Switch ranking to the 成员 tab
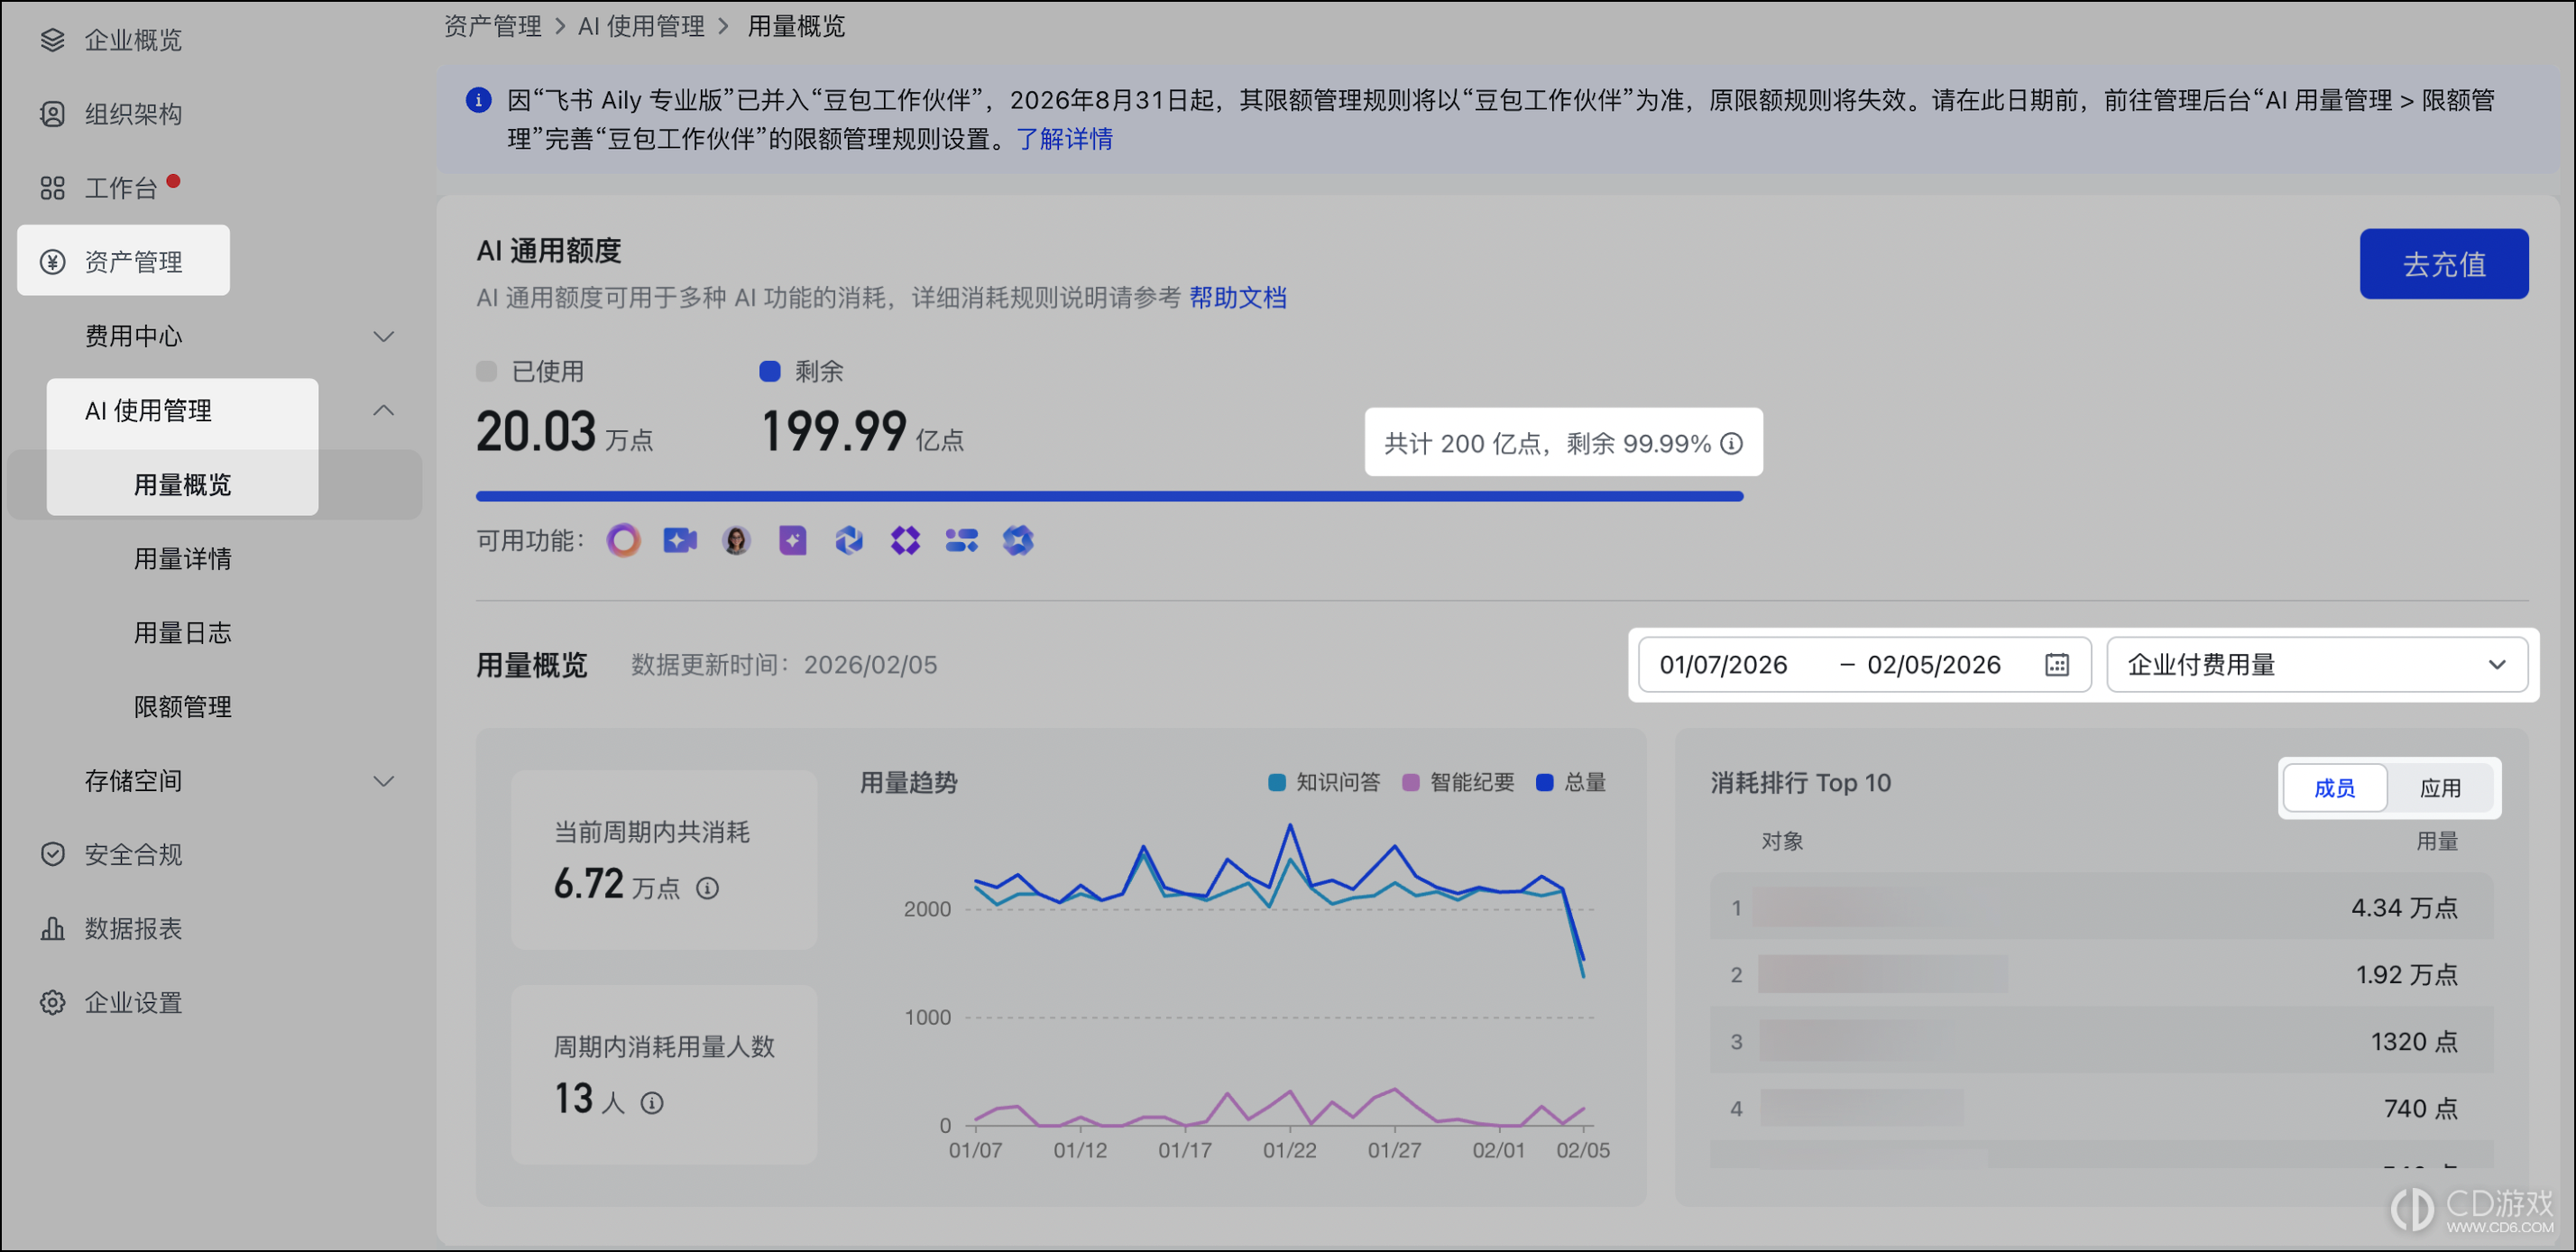Screen dimensions: 2576x1252 coord(2335,788)
